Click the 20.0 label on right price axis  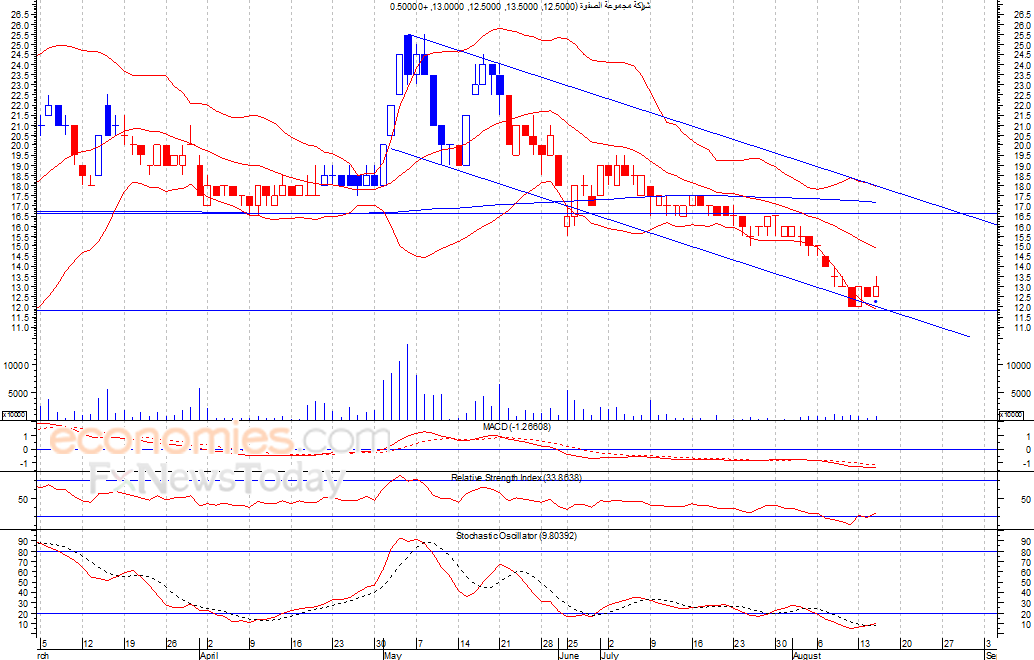(1023, 146)
